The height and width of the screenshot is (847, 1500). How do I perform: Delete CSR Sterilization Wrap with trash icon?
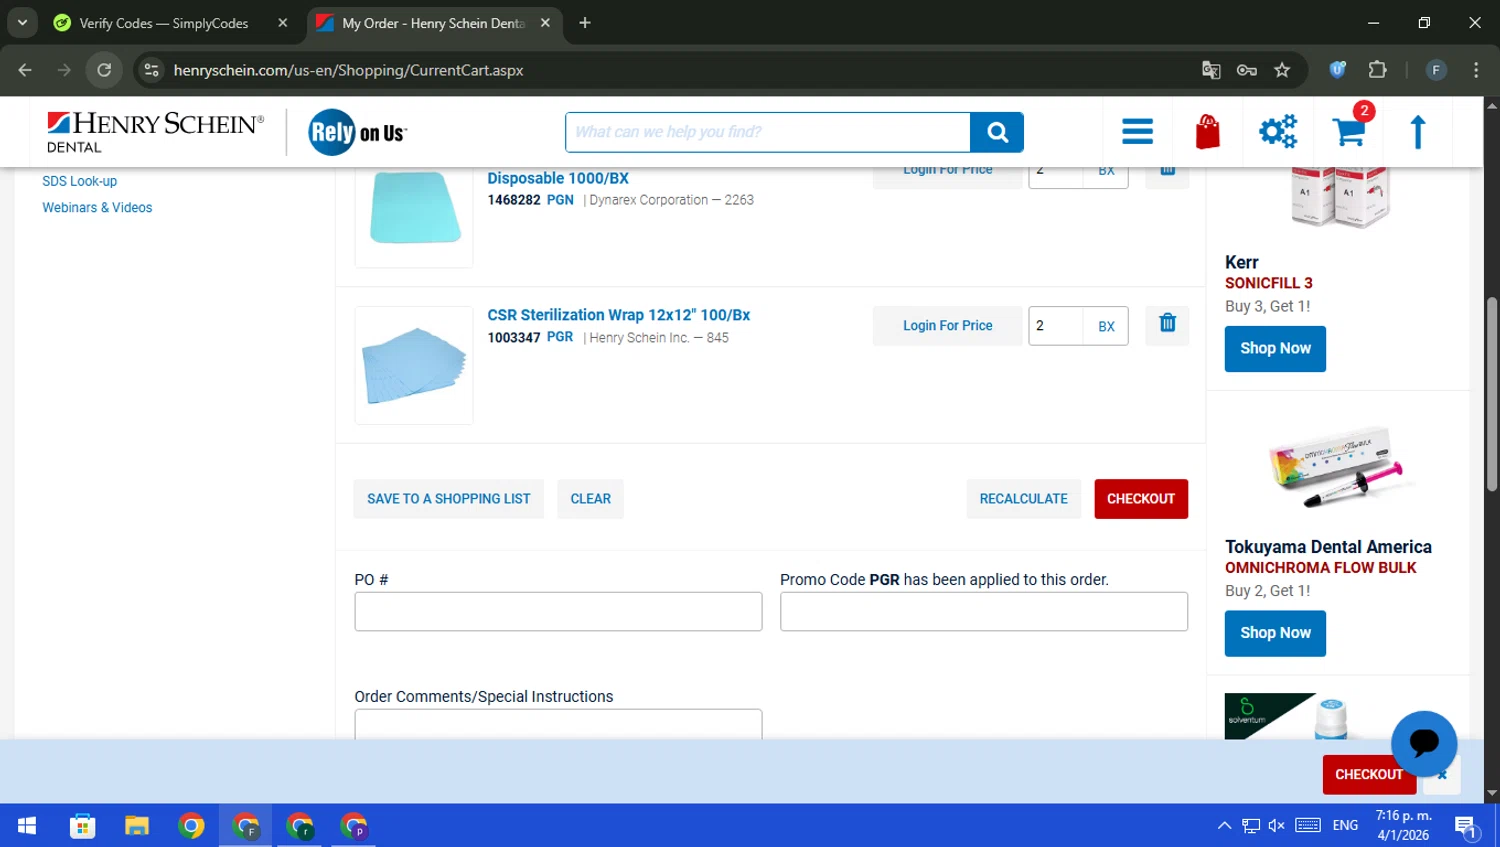point(1167,323)
